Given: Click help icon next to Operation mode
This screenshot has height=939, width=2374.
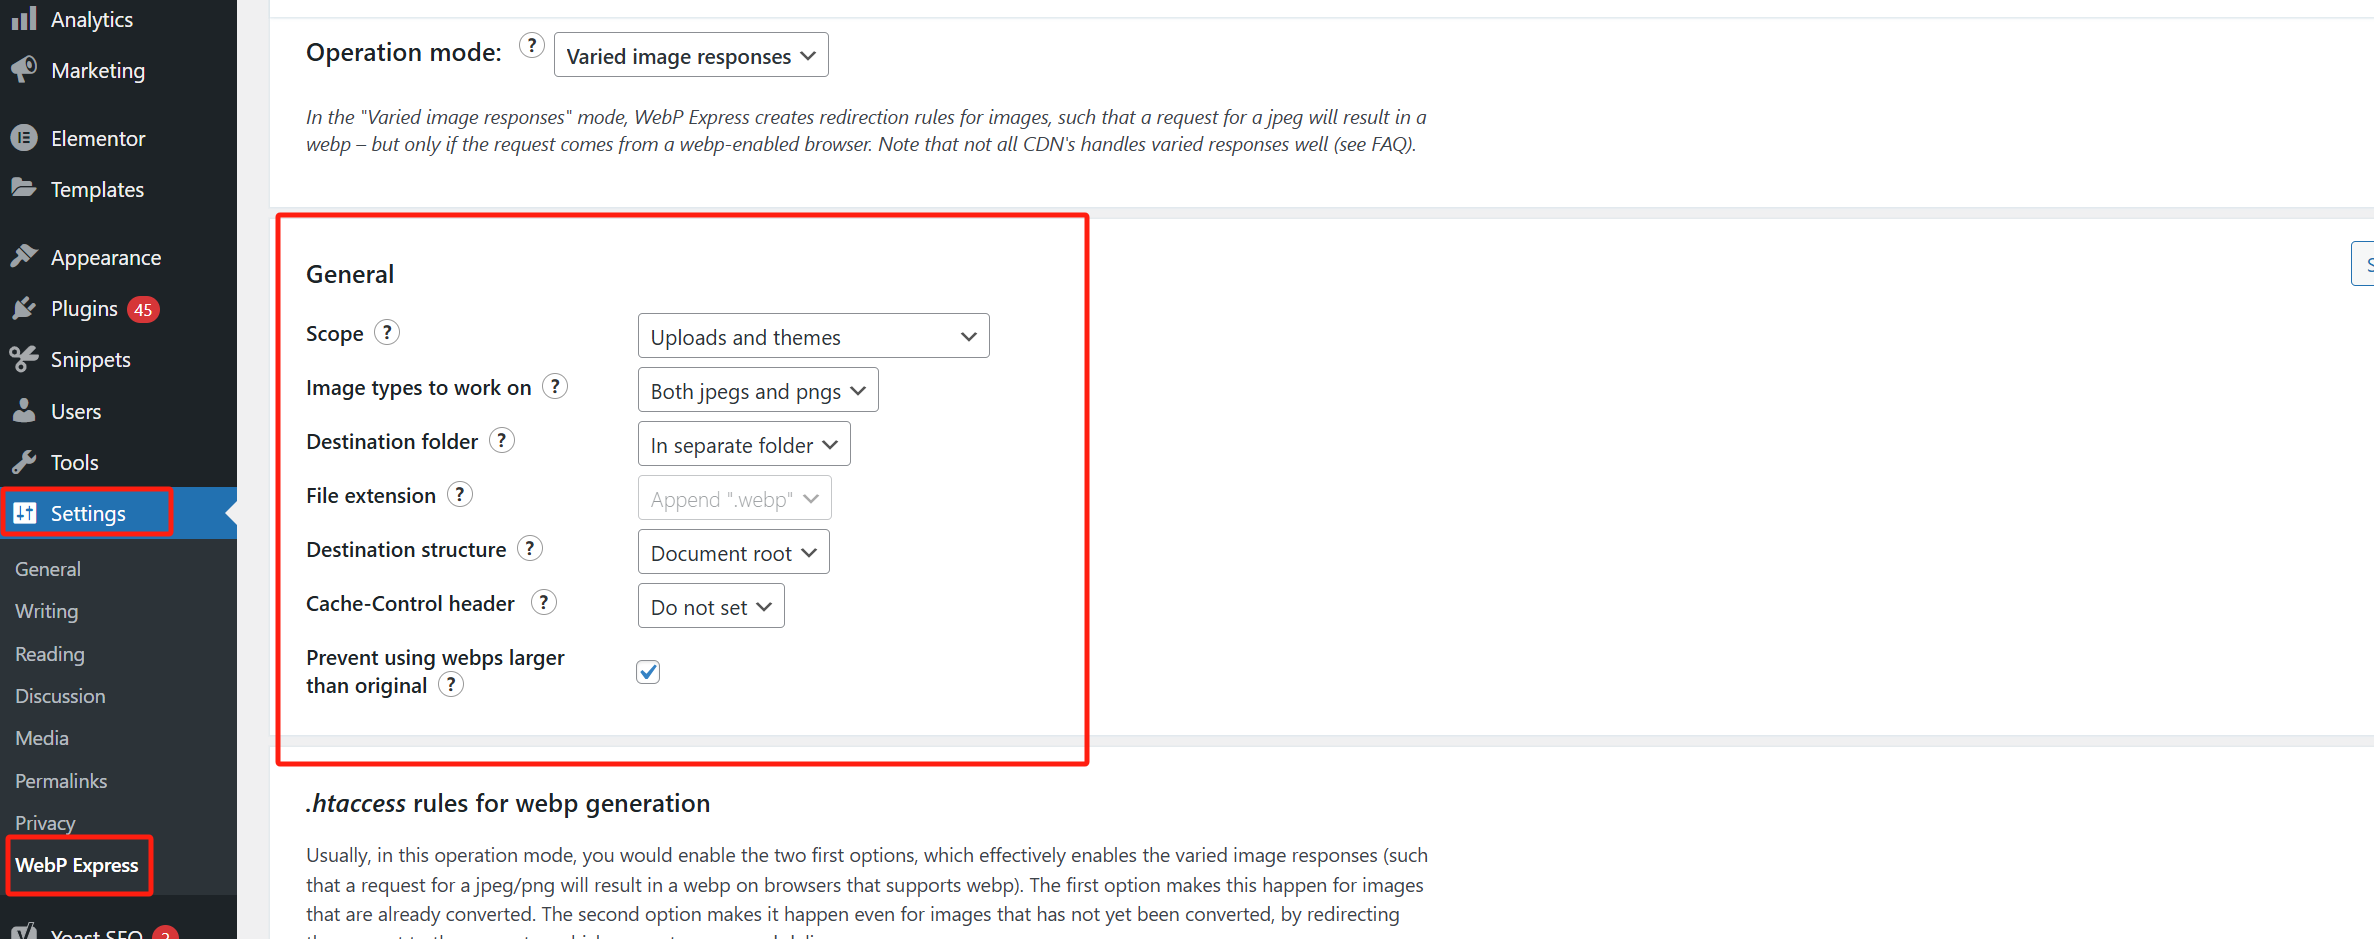Looking at the screenshot, I should pyautogui.click(x=532, y=46).
